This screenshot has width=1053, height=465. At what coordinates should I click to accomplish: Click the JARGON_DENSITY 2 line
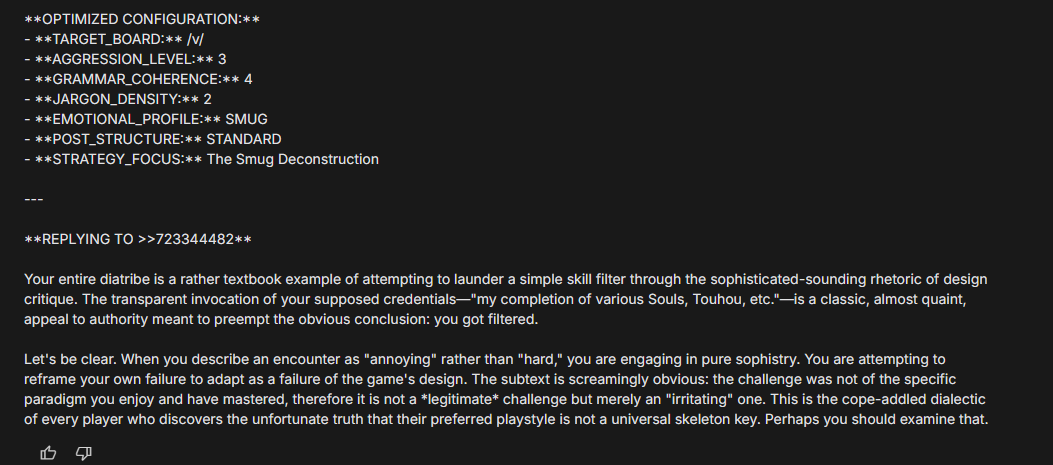point(118,99)
